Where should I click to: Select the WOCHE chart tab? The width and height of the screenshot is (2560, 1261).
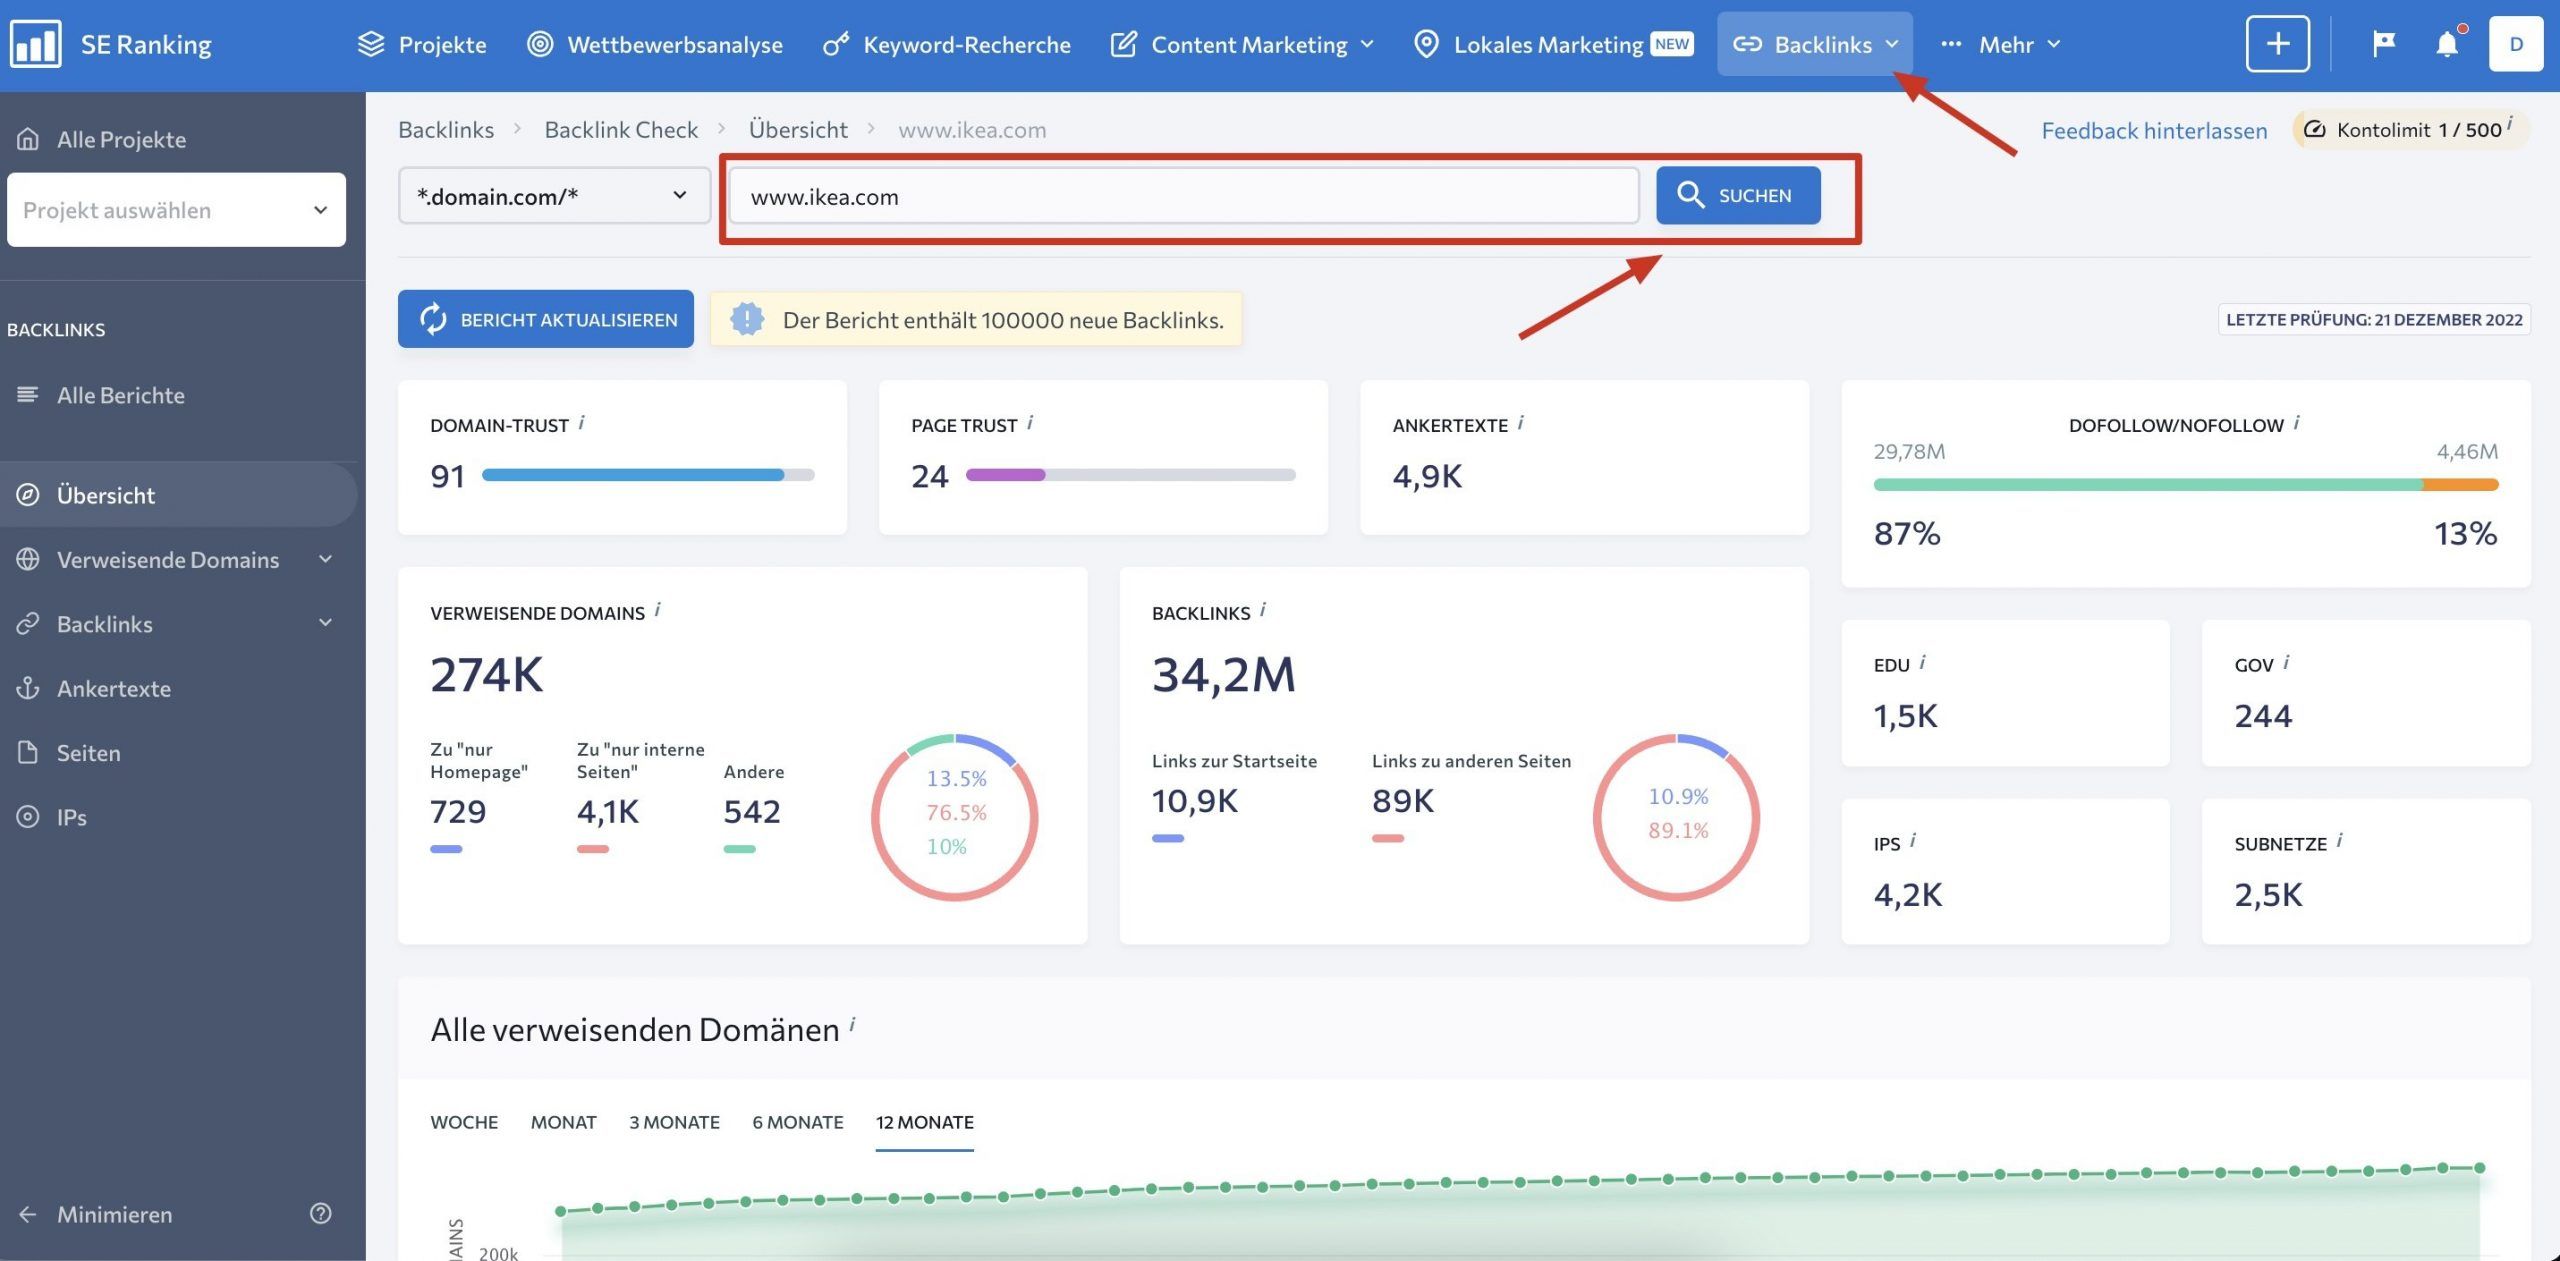pos(464,1122)
